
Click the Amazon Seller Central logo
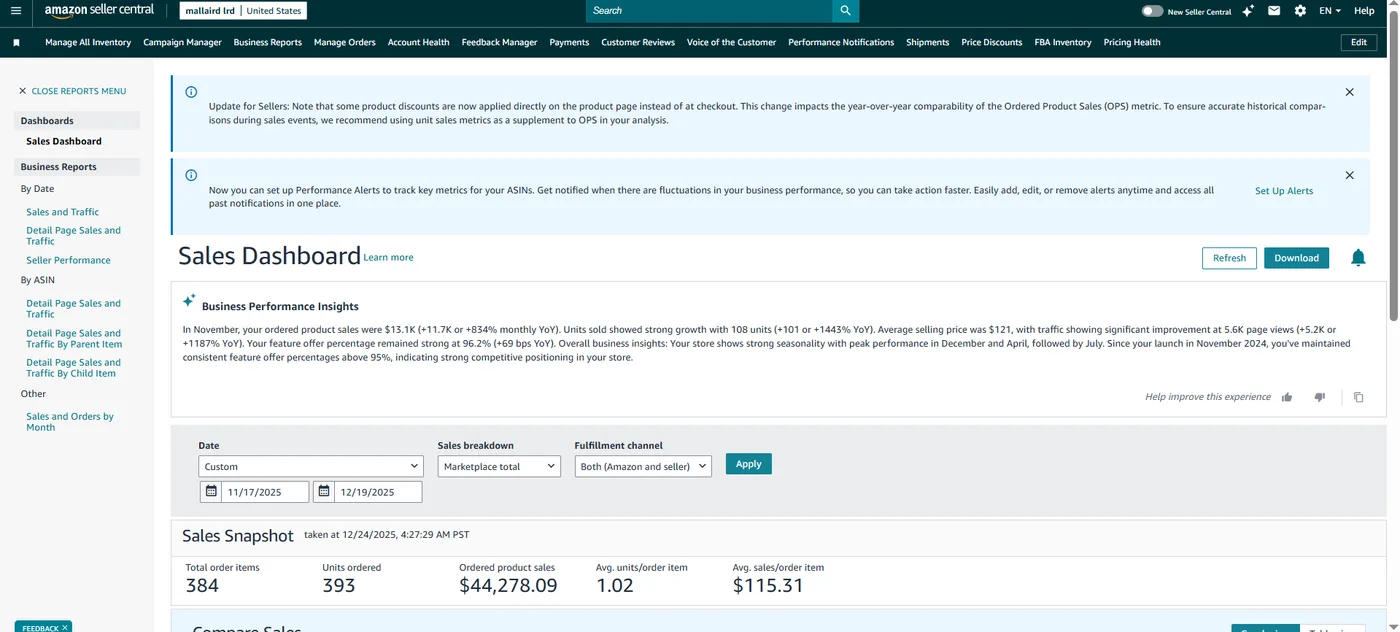pos(99,11)
